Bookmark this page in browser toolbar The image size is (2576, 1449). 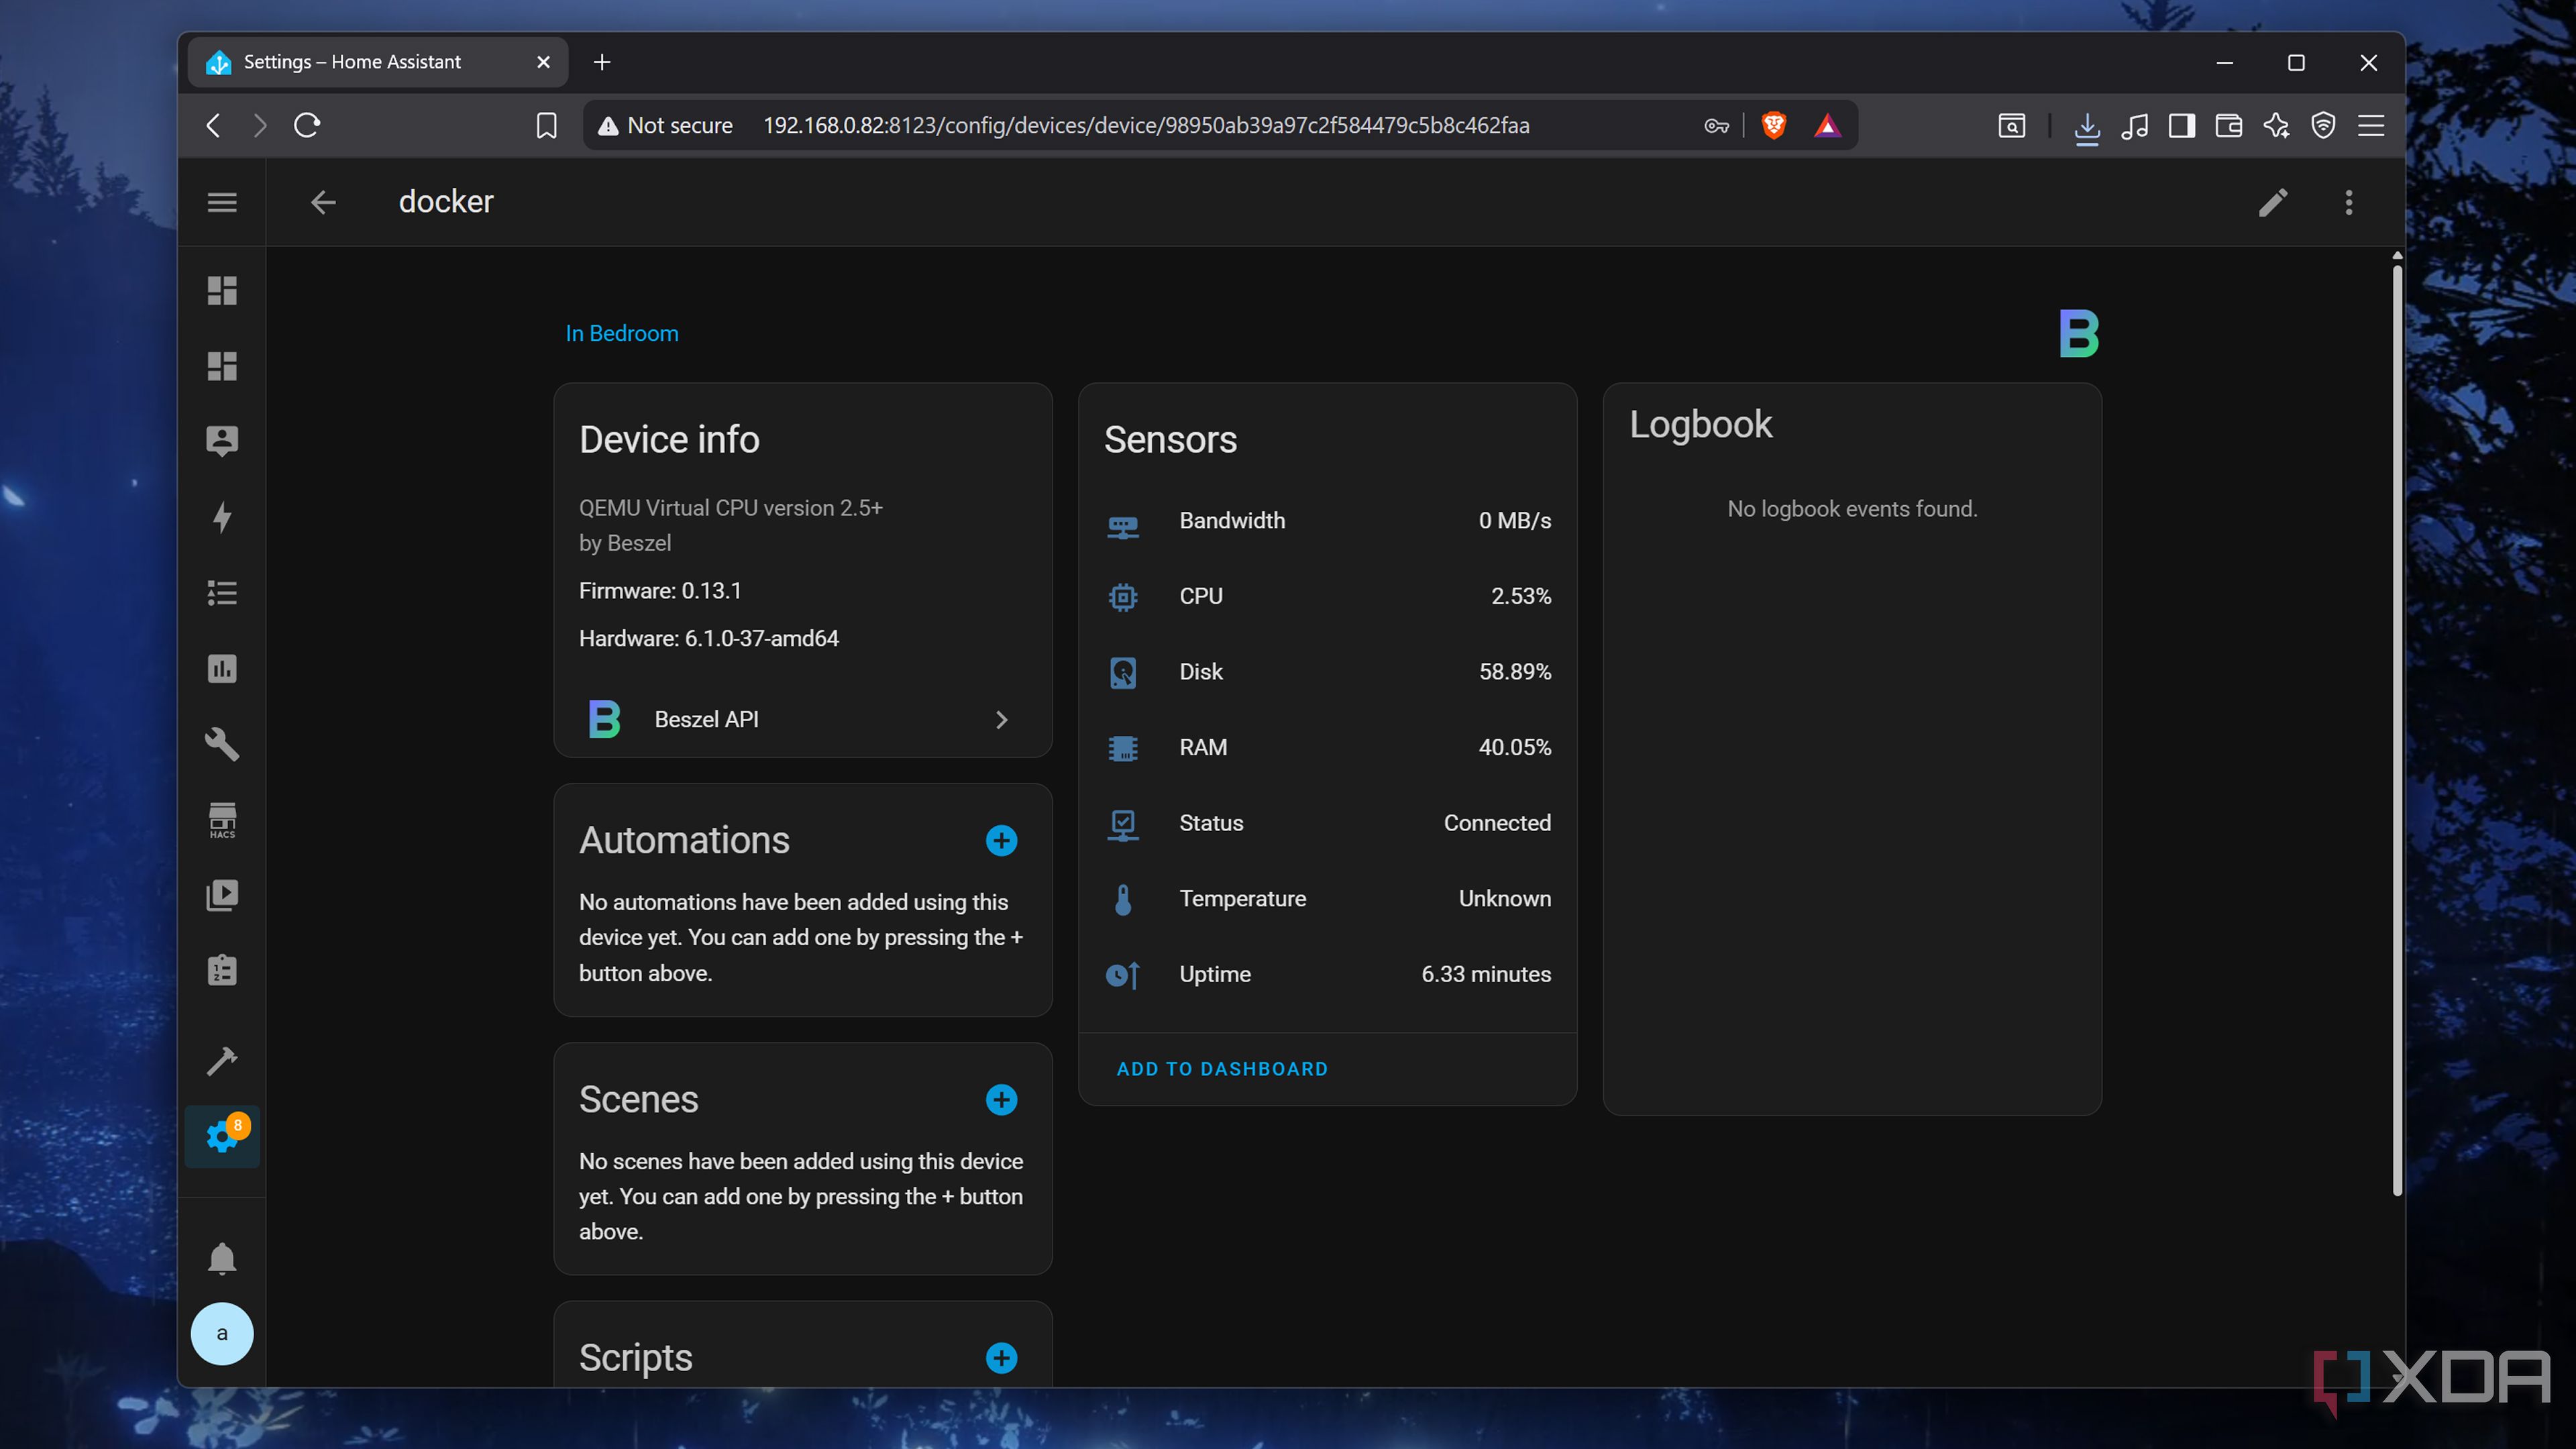point(546,125)
